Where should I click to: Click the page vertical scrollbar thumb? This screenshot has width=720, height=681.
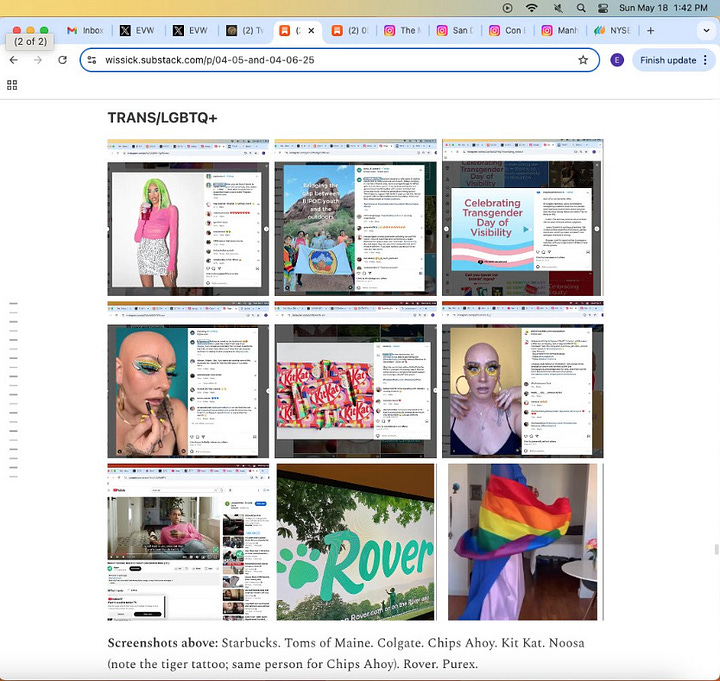point(716,549)
